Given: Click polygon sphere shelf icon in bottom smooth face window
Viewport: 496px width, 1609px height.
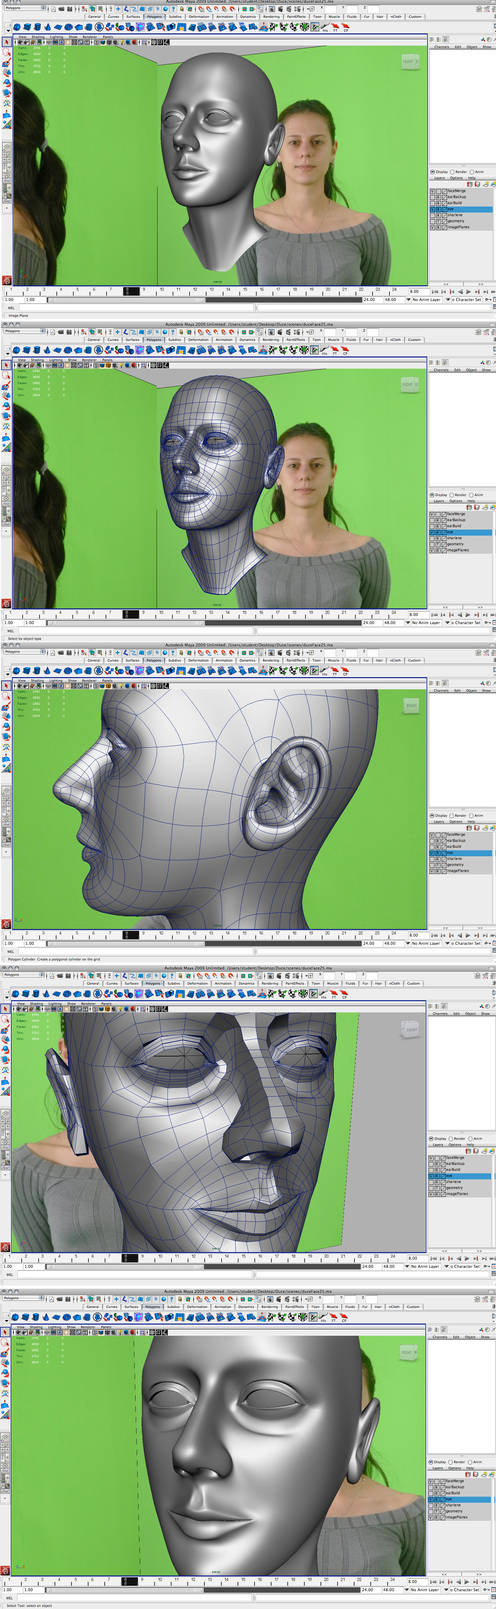Looking at the screenshot, I should (x=17, y=1317).
